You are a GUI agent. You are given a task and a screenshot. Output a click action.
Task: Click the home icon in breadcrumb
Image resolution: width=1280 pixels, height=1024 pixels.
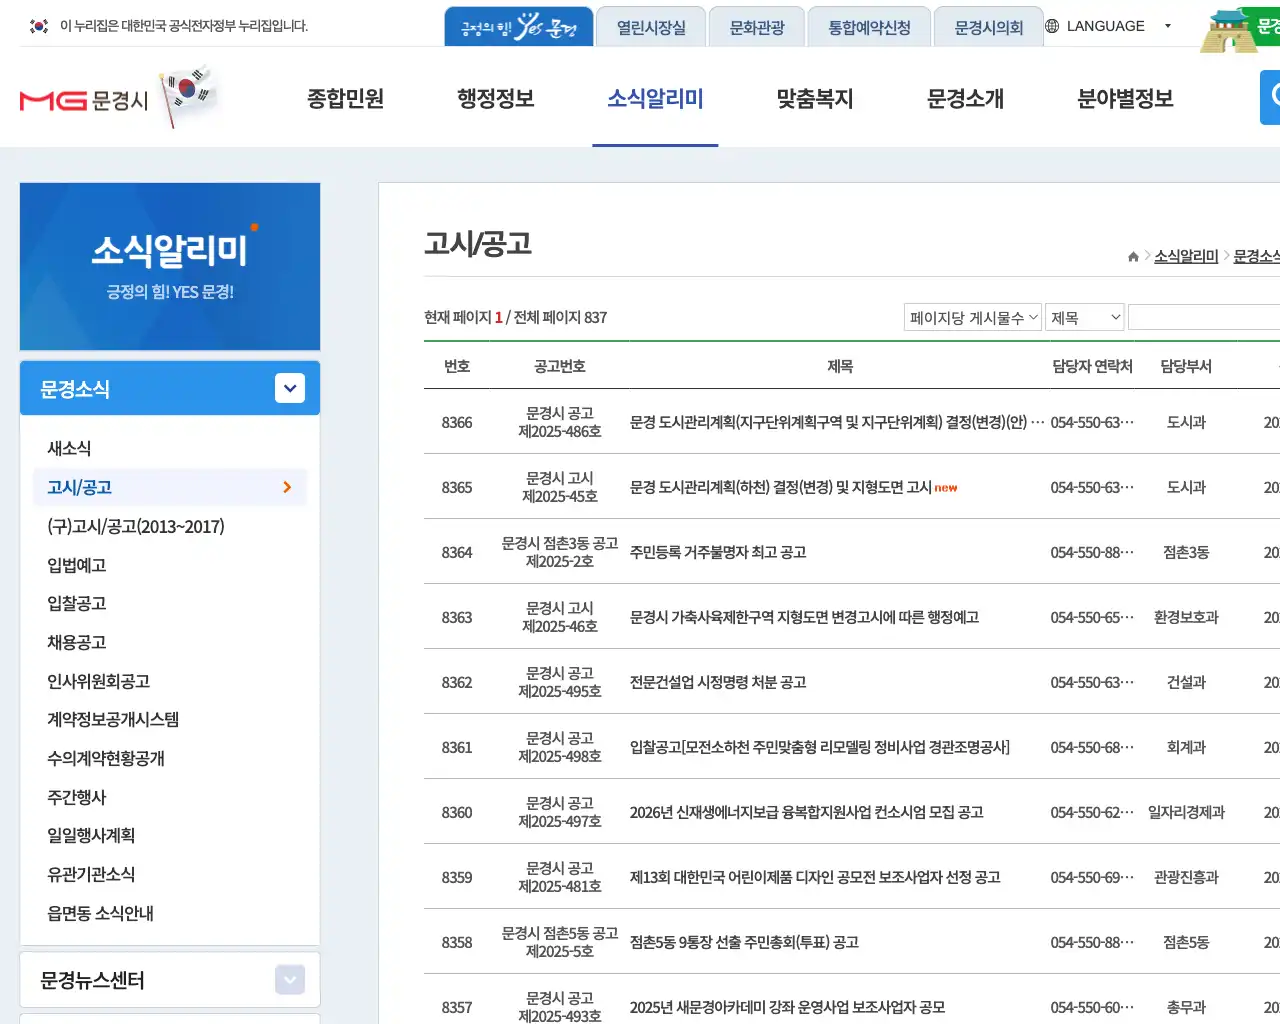(1133, 257)
